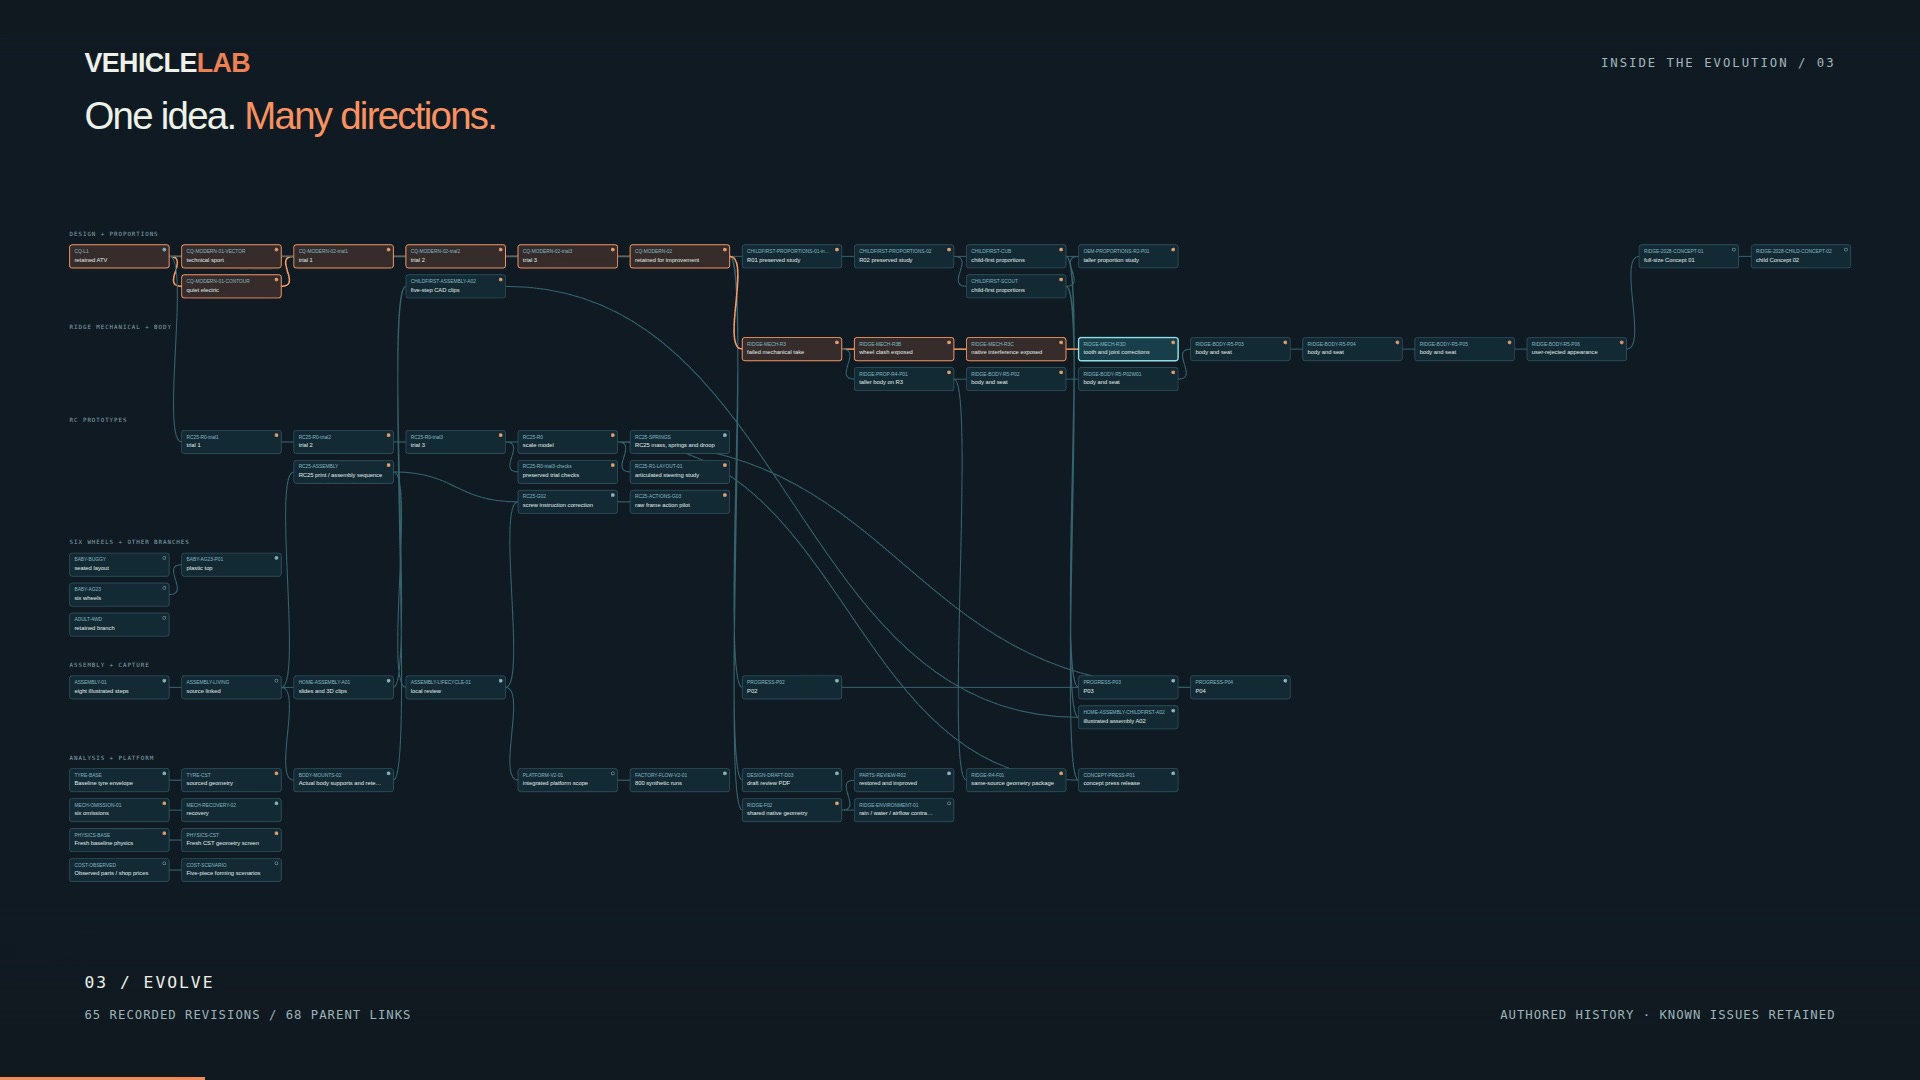Open the FACTORY-FLOW-V2-01 800 synthetic runs node

pyautogui.click(x=679, y=781)
